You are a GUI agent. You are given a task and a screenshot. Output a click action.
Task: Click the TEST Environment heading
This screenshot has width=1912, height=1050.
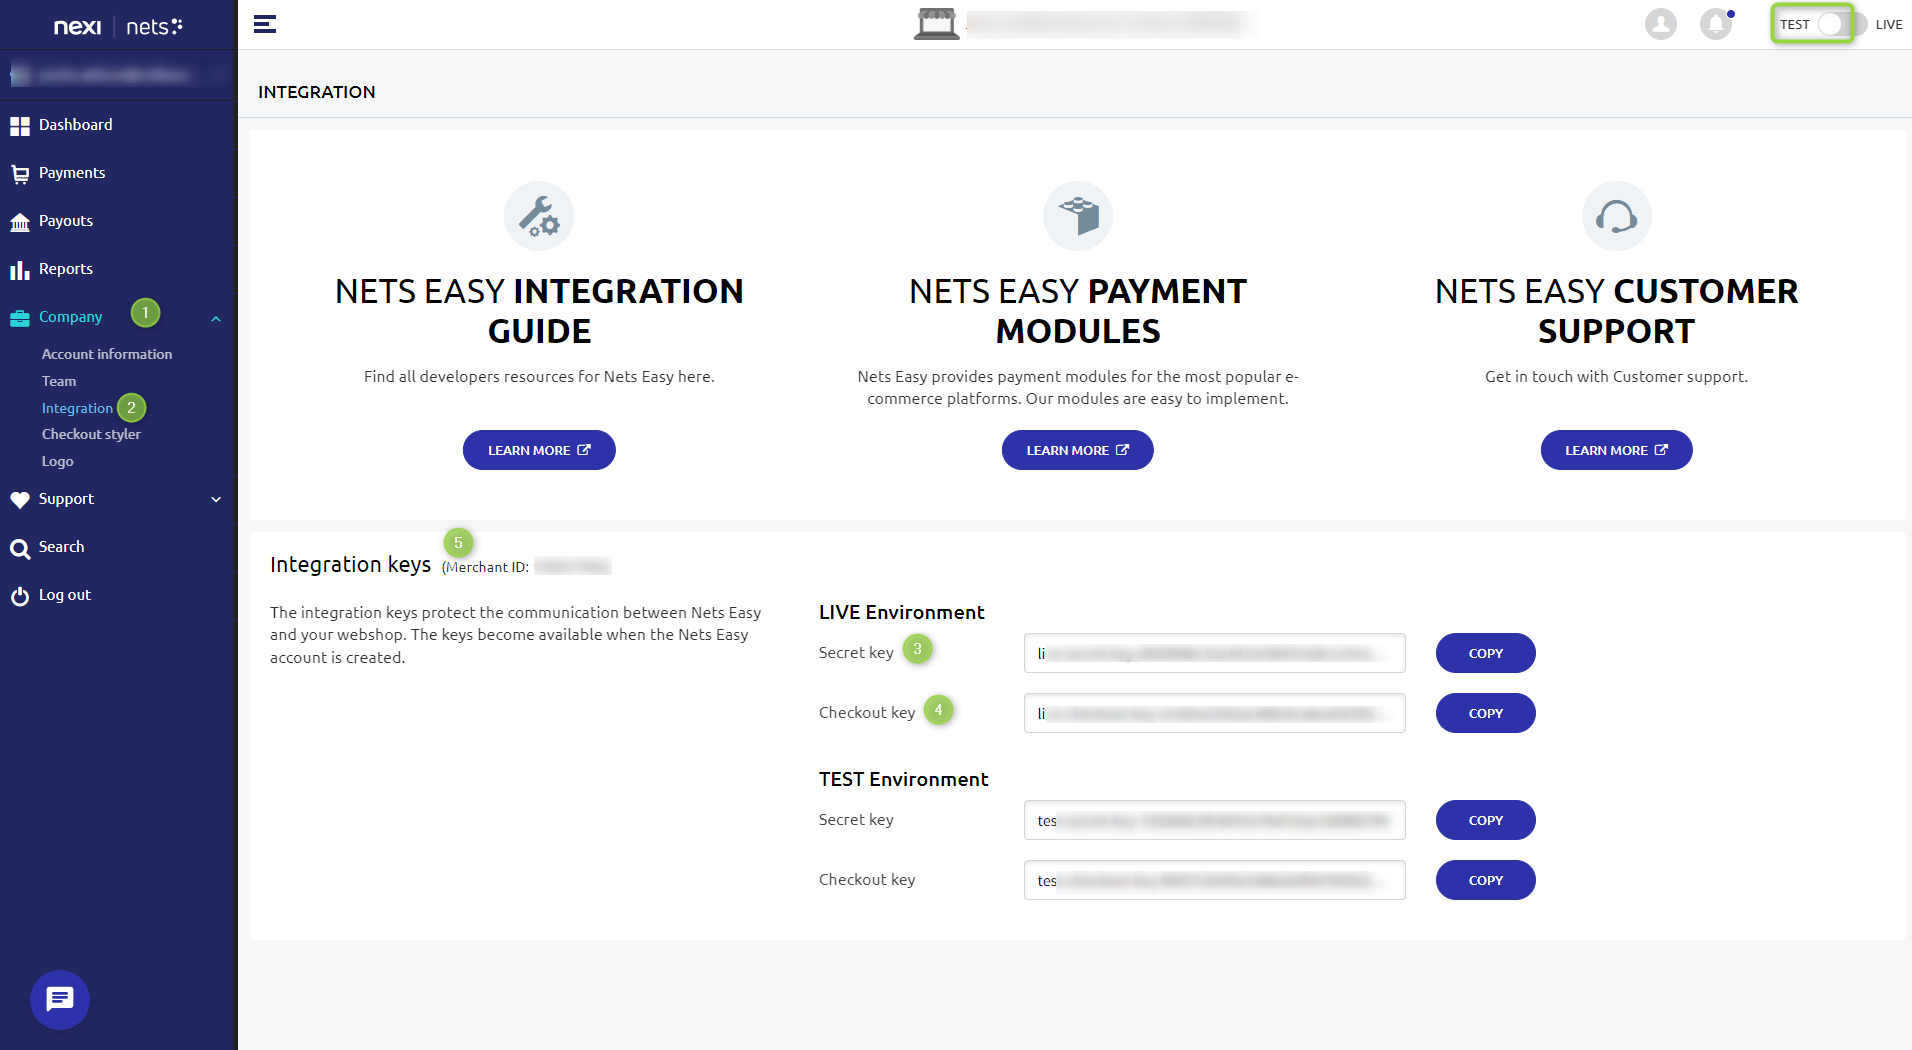(x=904, y=779)
